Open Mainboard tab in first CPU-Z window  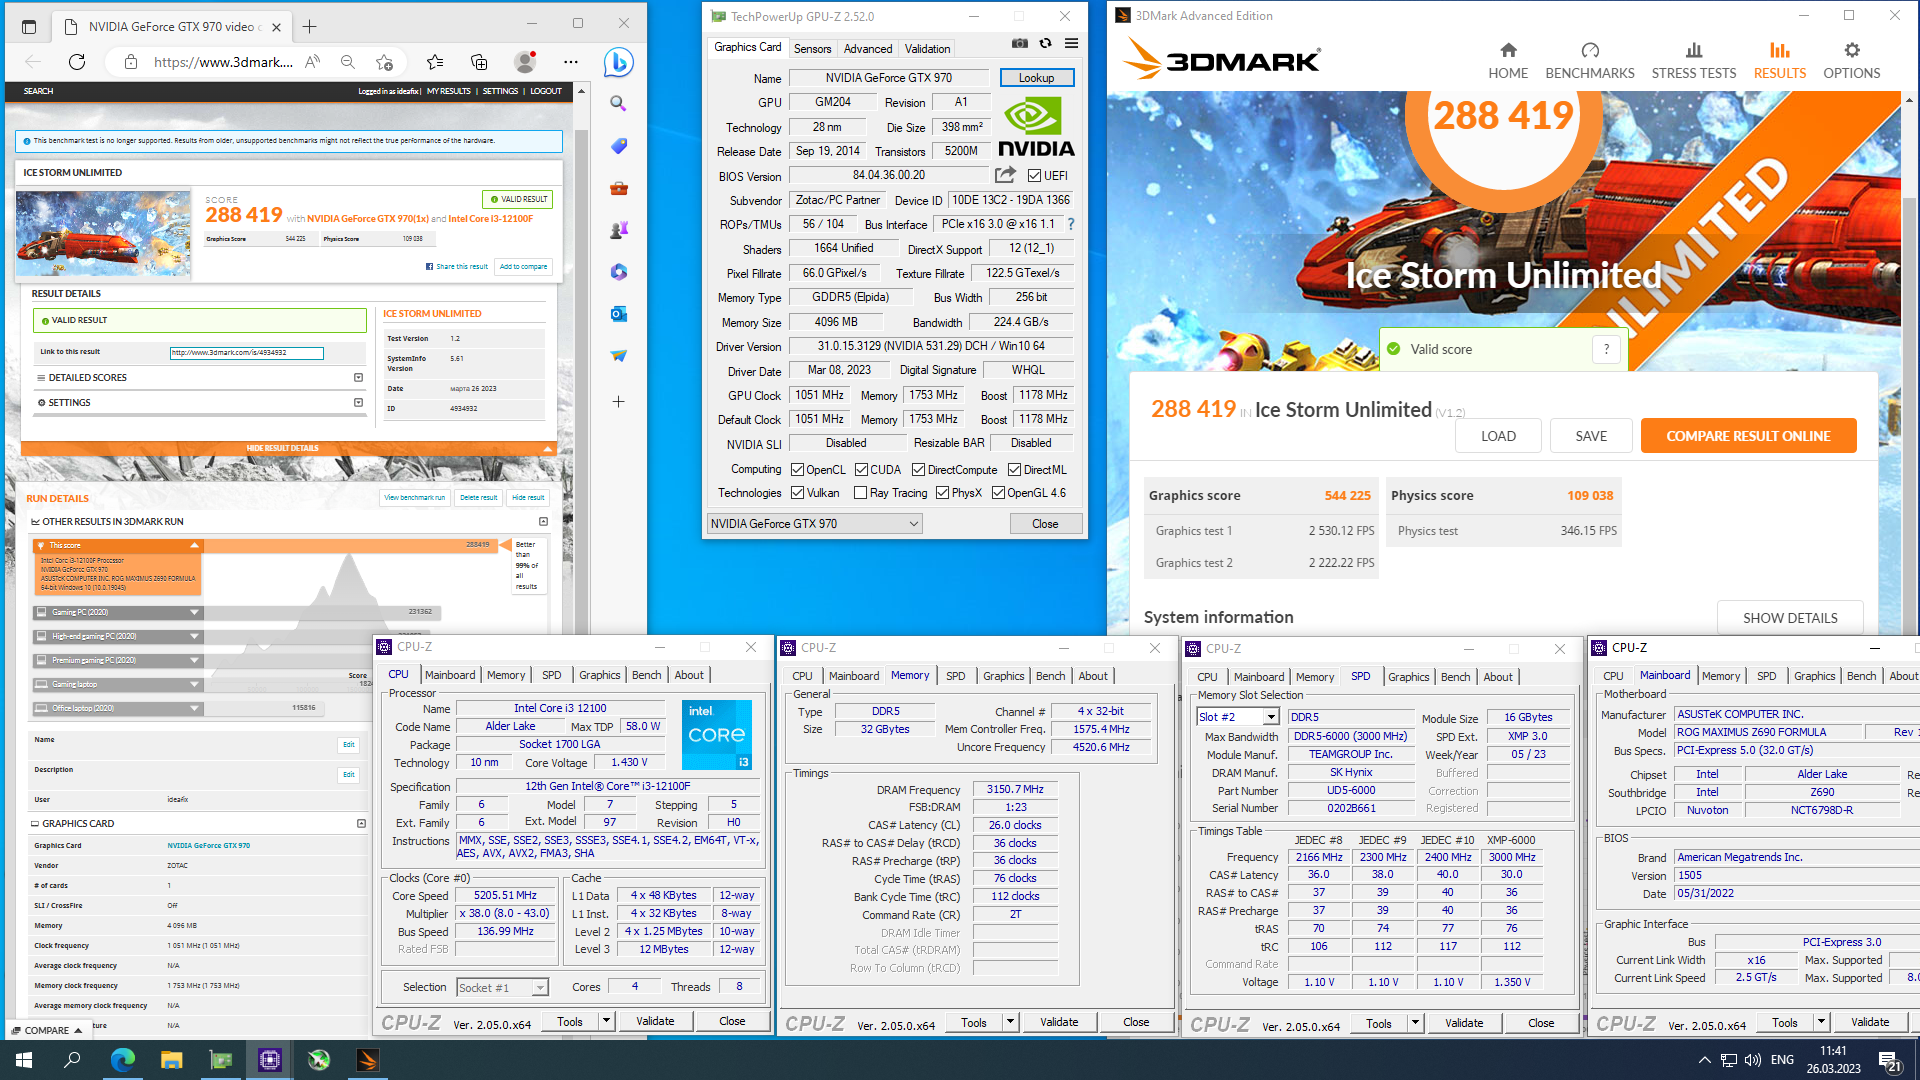450,675
